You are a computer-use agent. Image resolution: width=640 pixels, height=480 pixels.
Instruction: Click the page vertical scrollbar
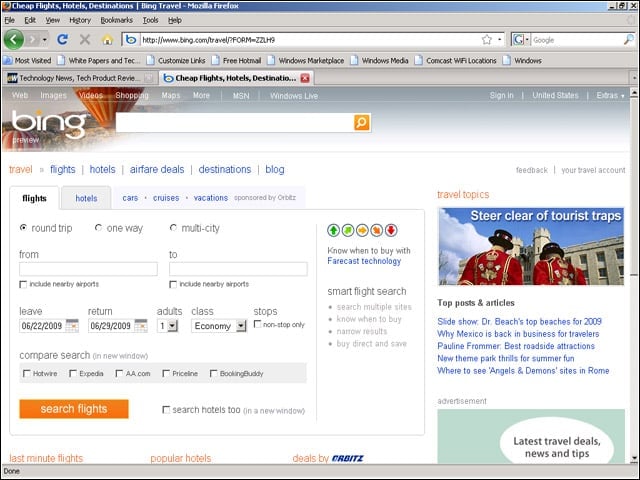(x=634, y=275)
